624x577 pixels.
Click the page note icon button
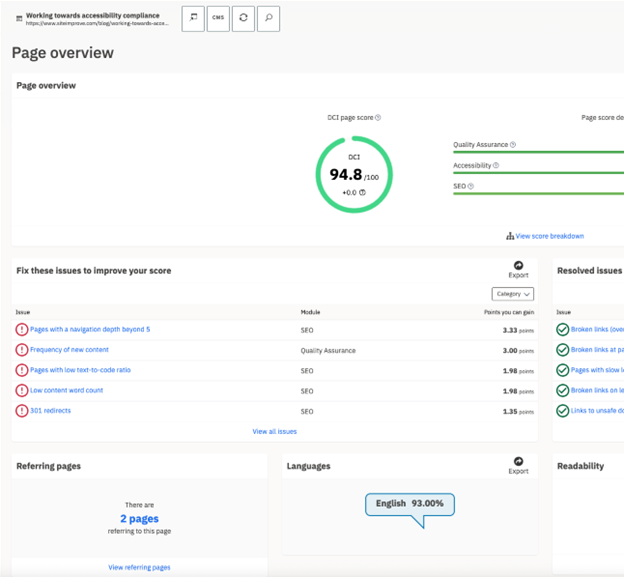(x=193, y=18)
